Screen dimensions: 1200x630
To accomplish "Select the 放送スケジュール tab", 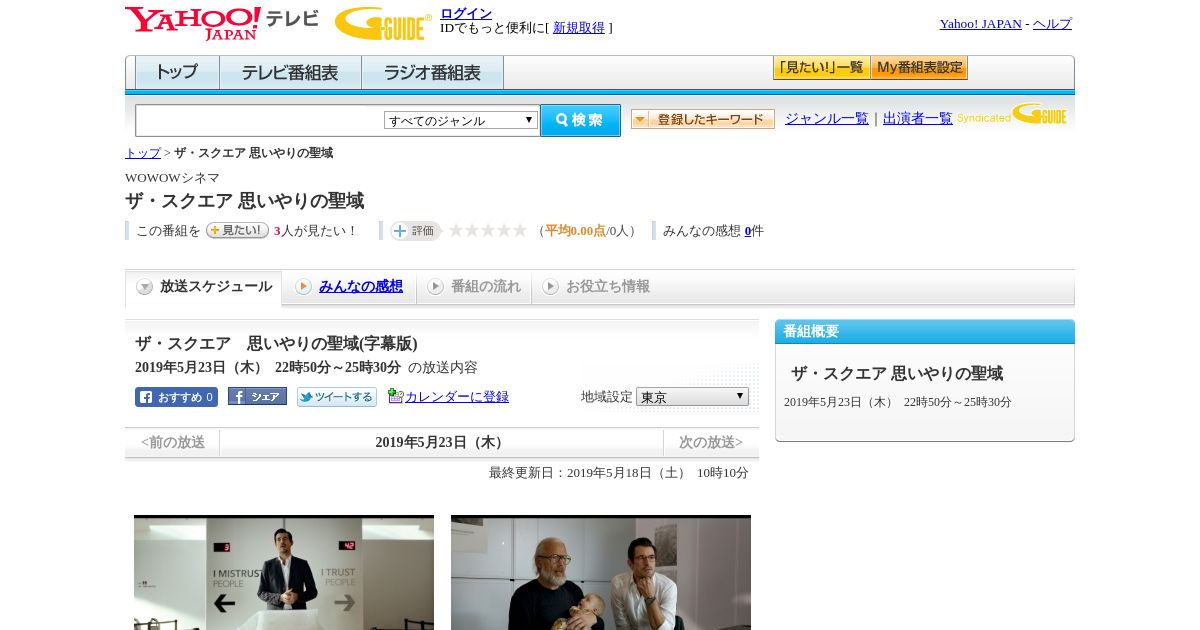I will tap(204, 287).
